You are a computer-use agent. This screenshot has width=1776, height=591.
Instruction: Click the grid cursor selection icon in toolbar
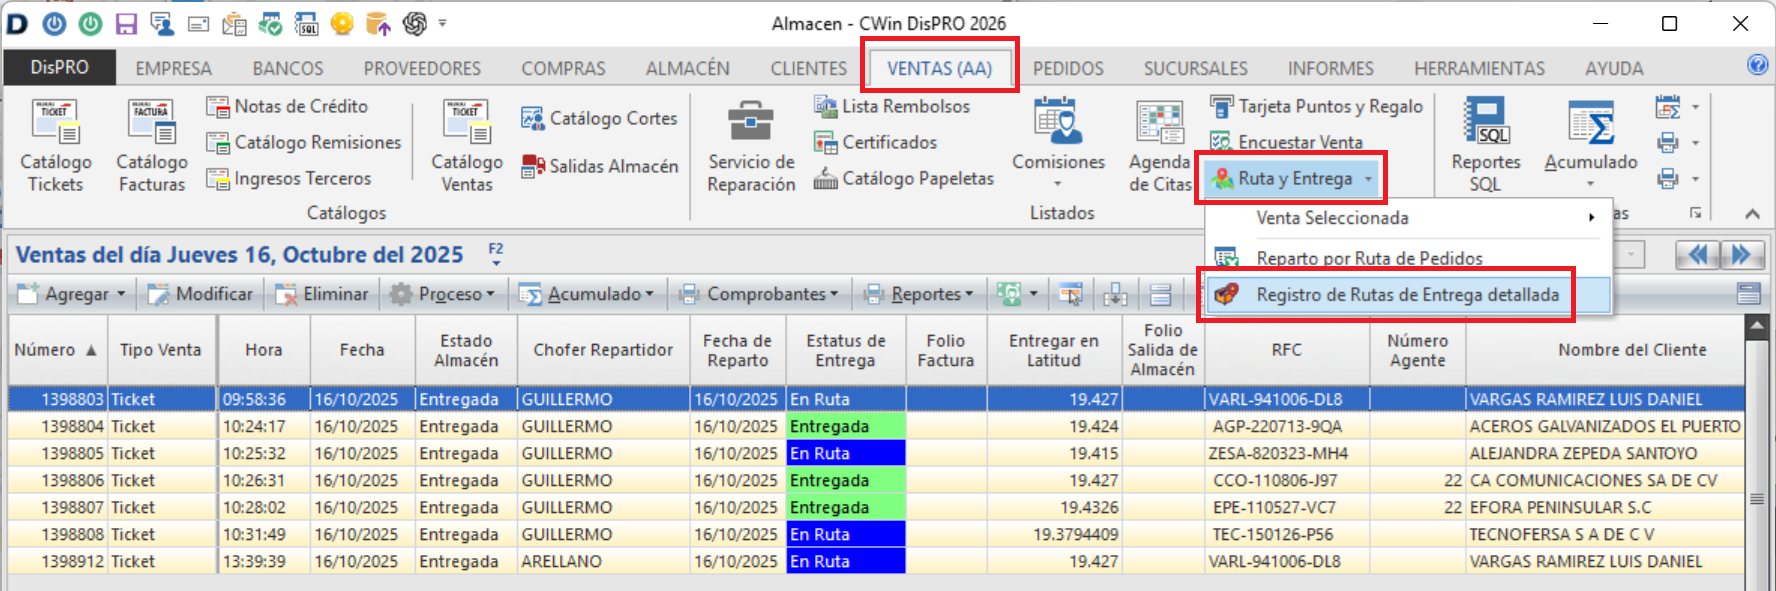click(1070, 294)
